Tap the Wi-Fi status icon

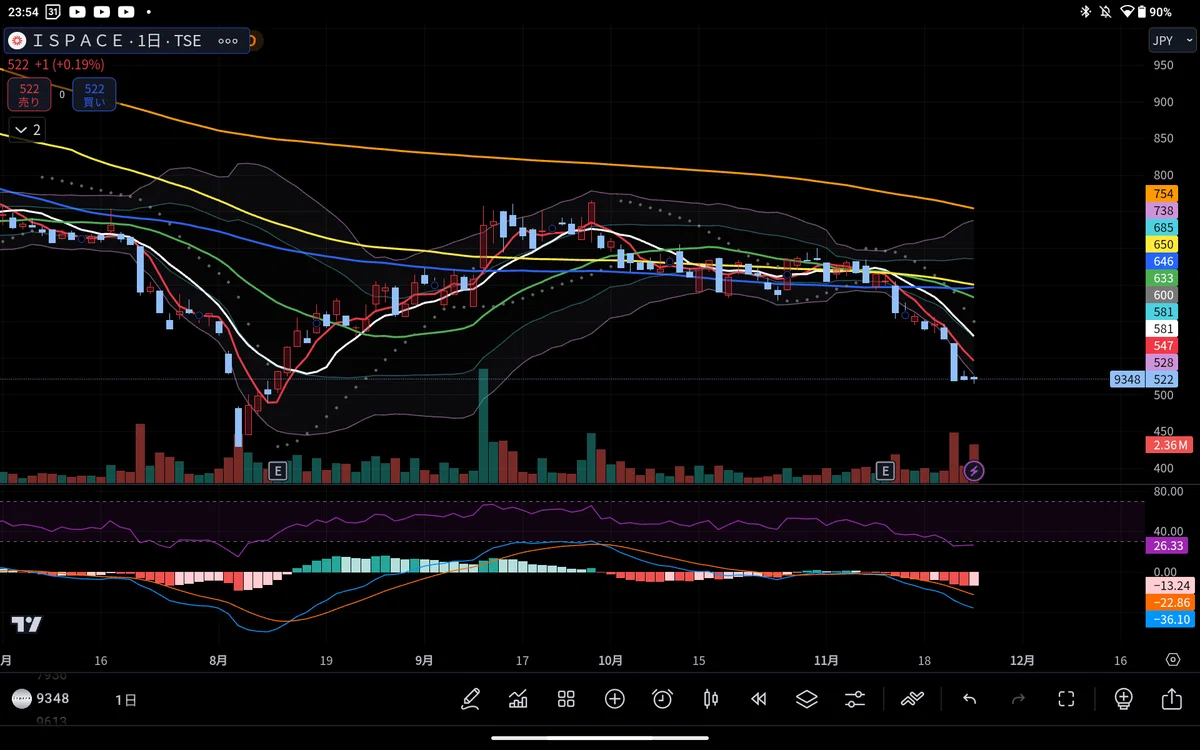1128,12
